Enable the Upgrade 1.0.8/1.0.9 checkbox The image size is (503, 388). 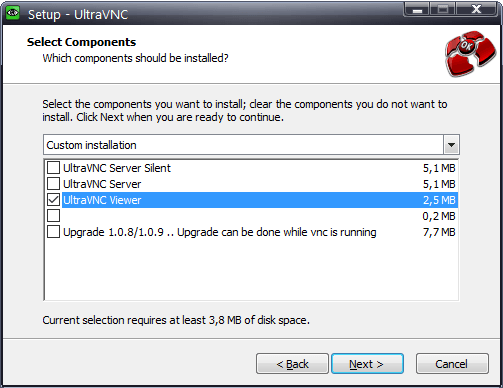click(53, 232)
